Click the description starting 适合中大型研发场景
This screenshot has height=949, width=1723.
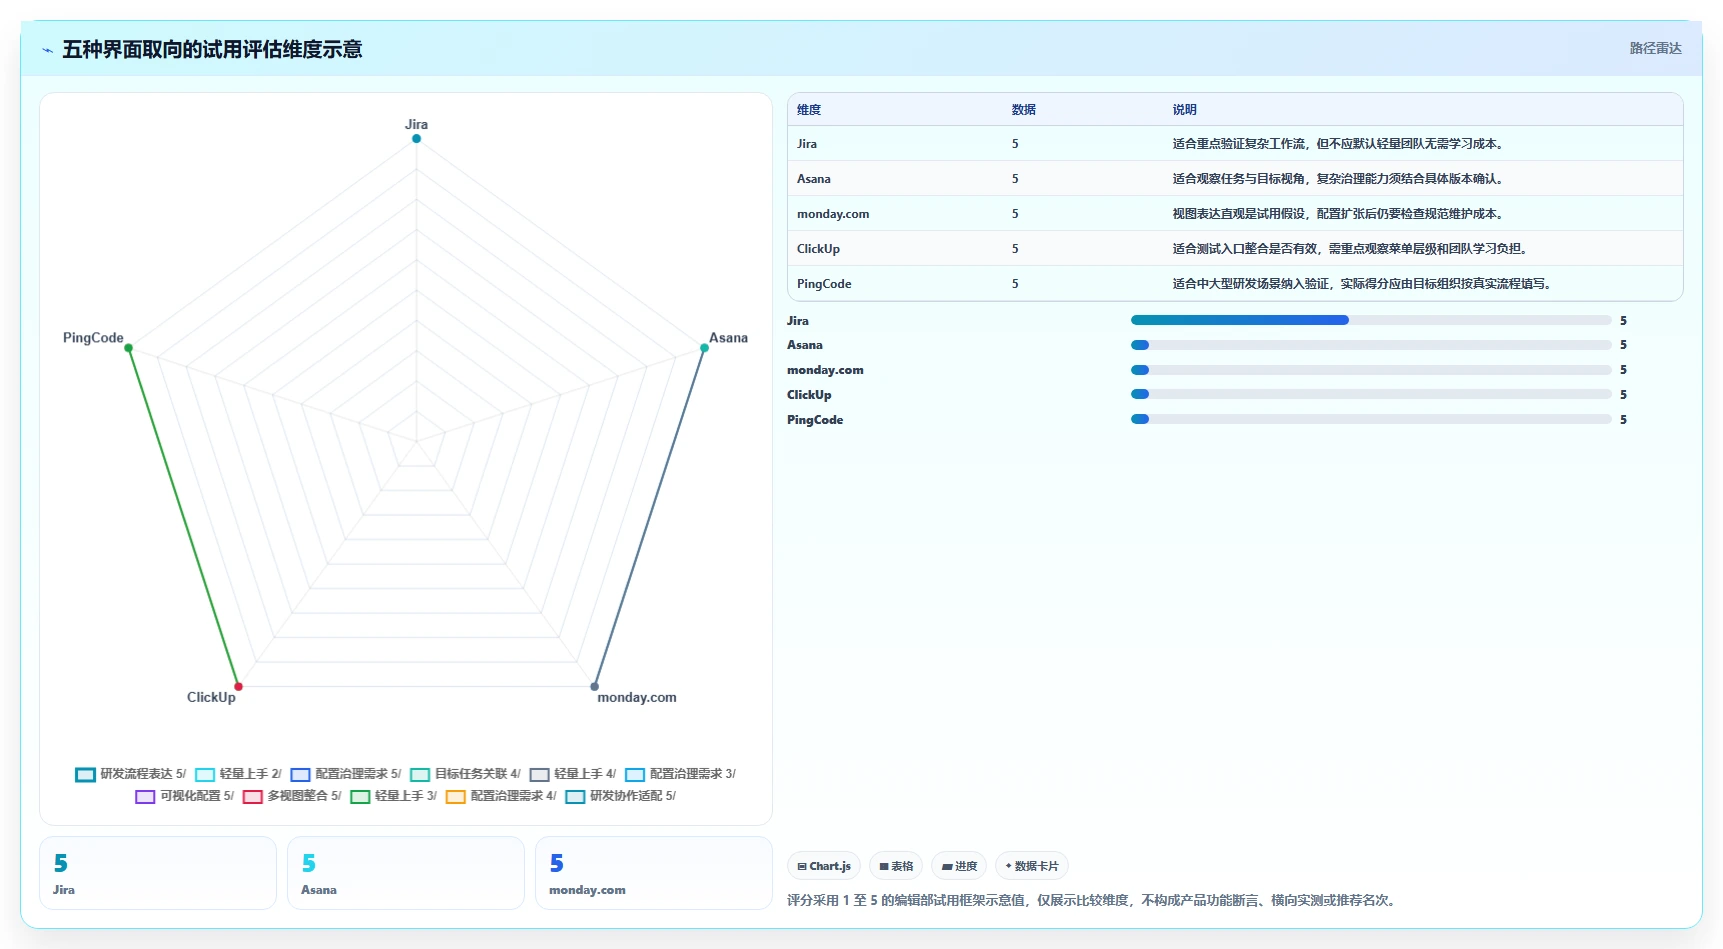1363,284
